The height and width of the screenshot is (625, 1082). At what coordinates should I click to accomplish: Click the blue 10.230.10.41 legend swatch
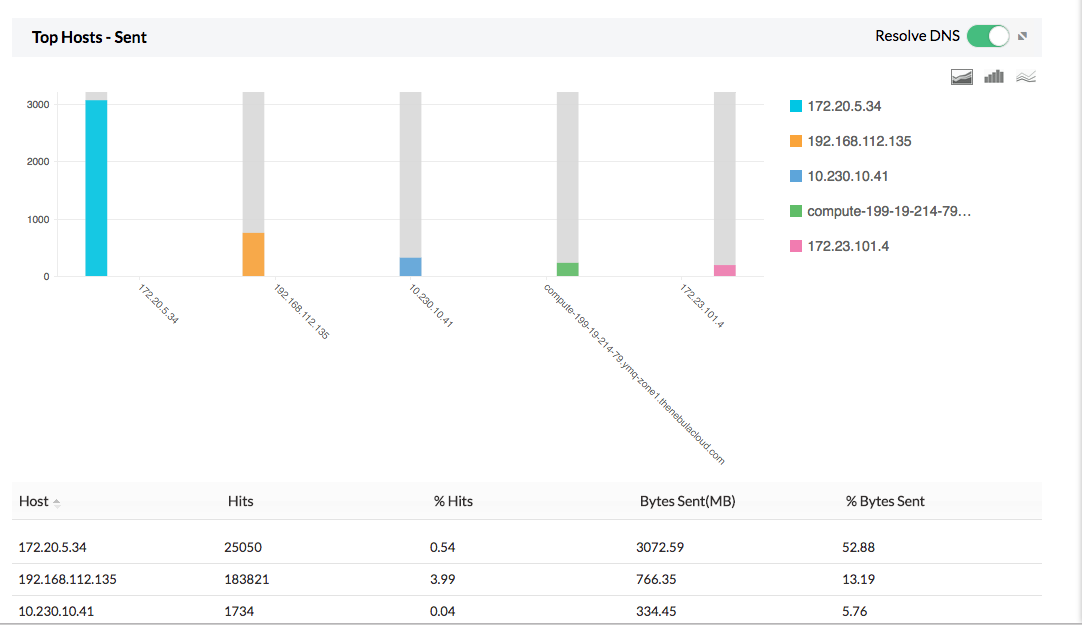(x=796, y=176)
